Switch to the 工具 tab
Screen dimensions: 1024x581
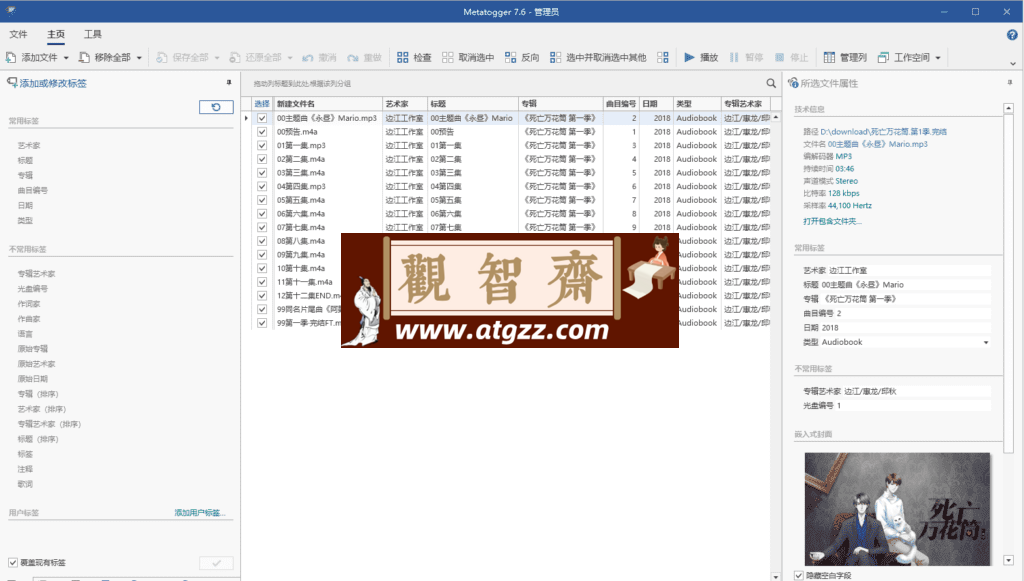pyautogui.click(x=93, y=34)
